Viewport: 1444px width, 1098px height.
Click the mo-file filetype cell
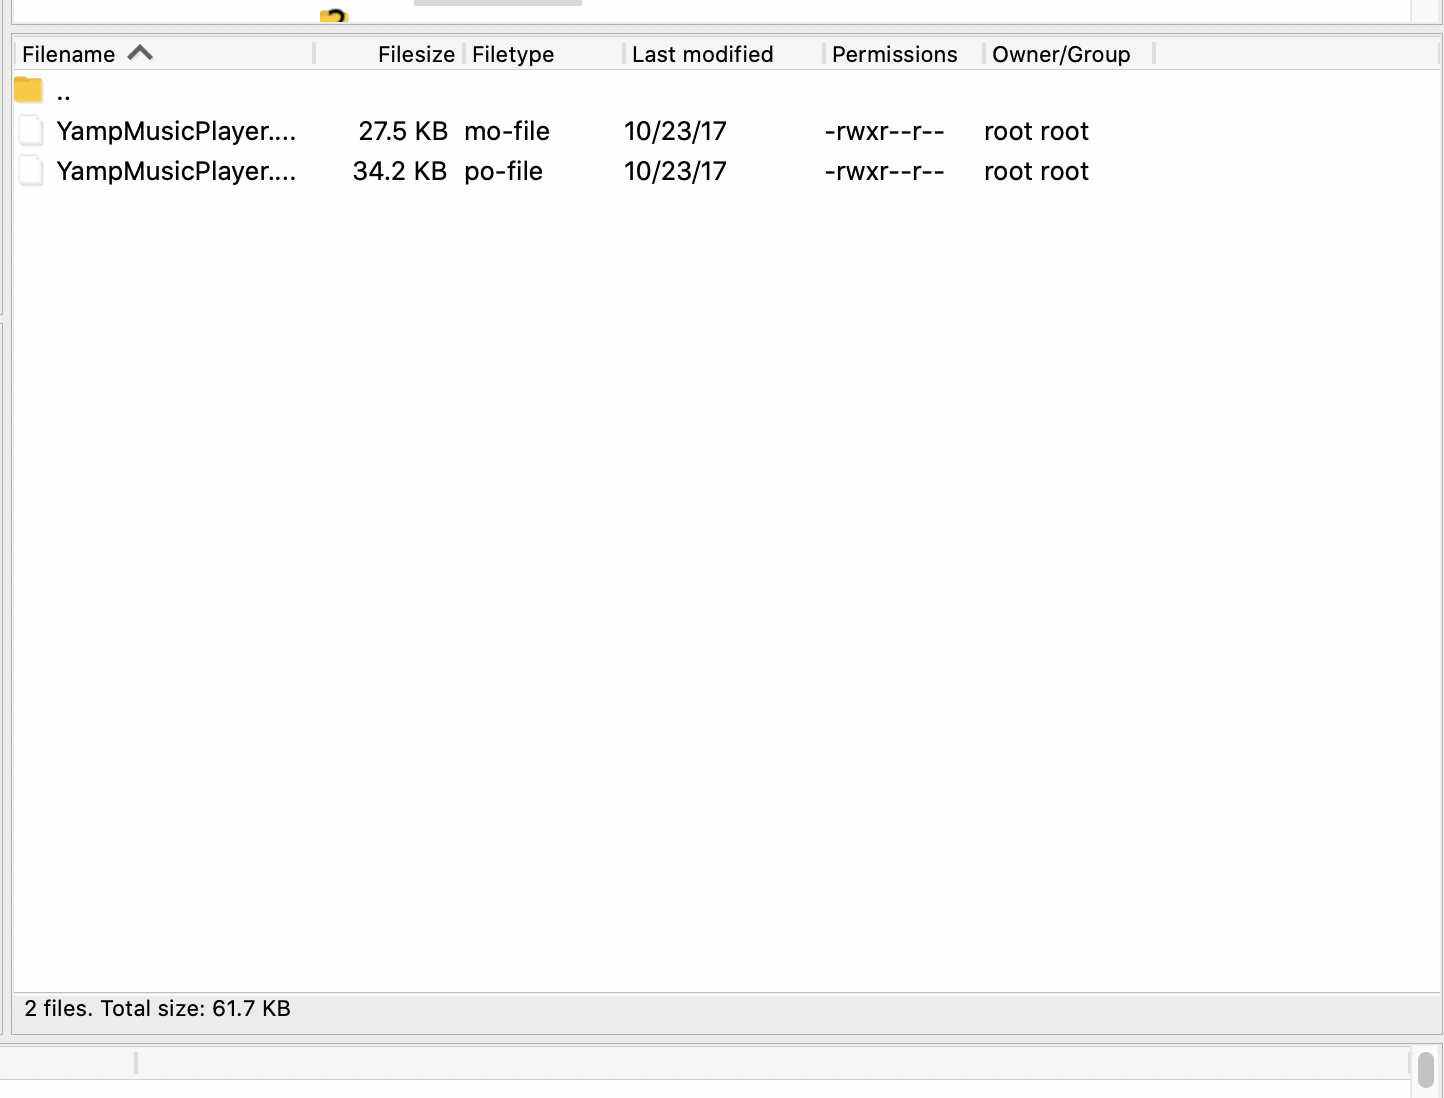(507, 131)
